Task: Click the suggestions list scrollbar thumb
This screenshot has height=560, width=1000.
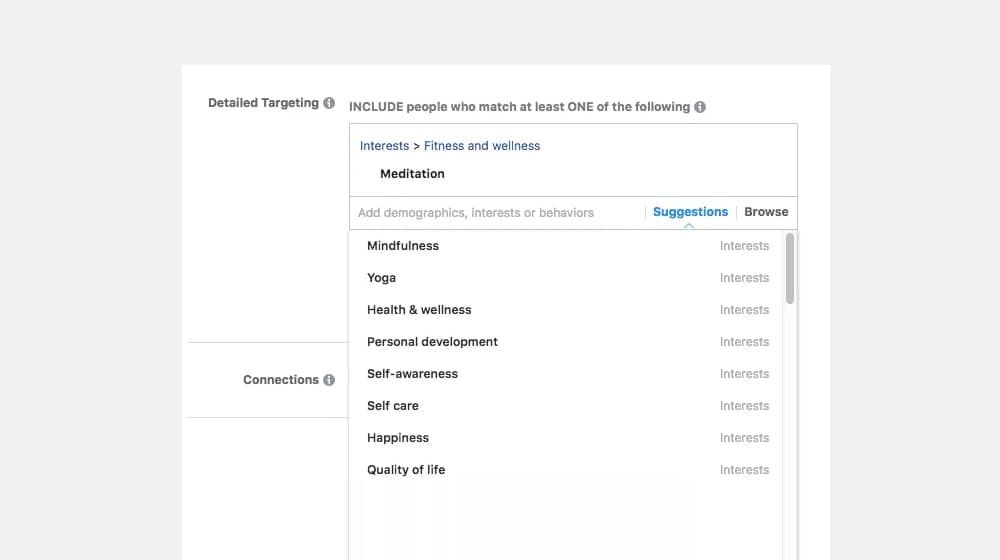Action: click(x=790, y=268)
